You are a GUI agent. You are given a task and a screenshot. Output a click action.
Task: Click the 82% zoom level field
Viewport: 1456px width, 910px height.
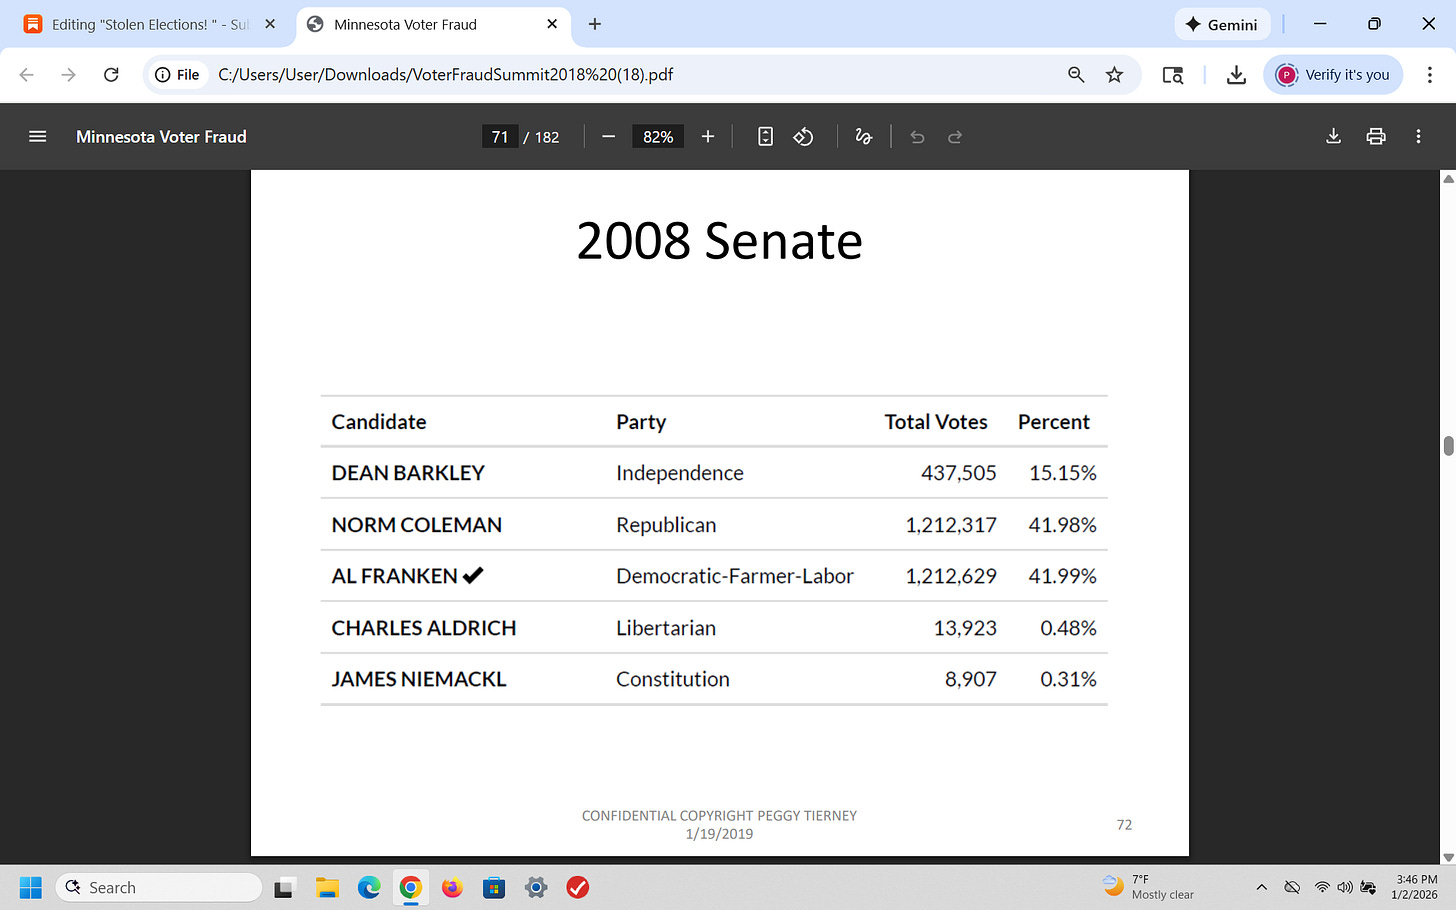pos(658,137)
